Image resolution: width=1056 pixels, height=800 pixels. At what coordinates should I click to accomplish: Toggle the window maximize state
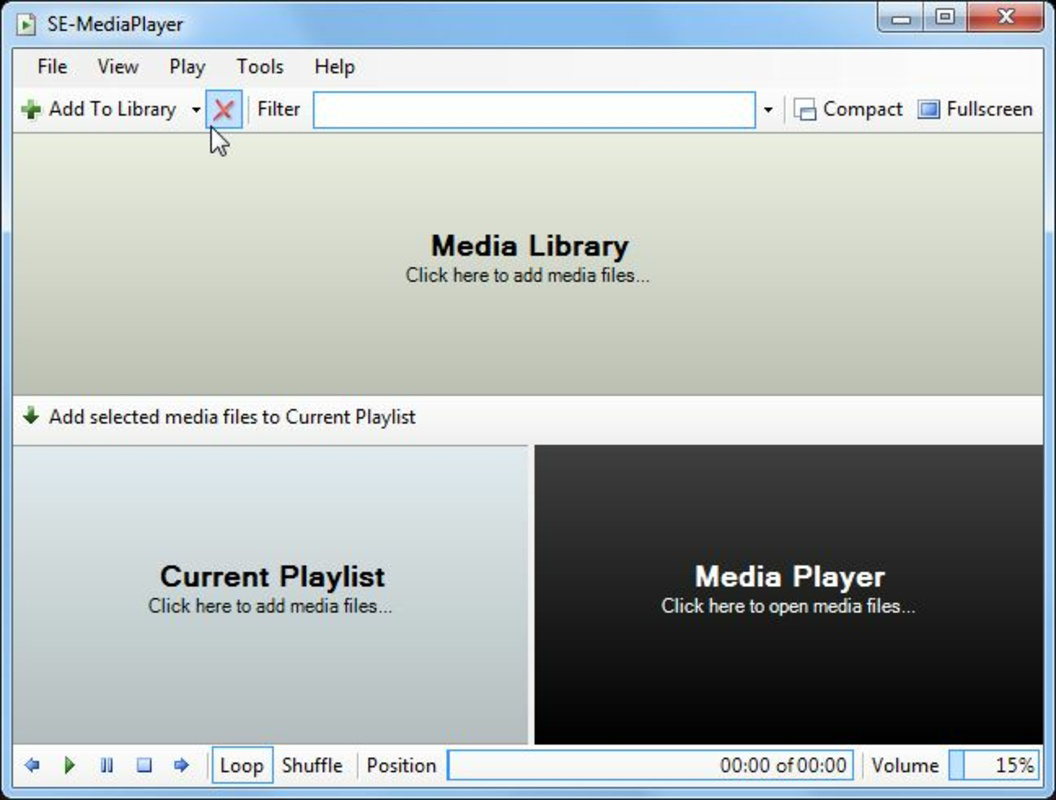click(x=943, y=17)
